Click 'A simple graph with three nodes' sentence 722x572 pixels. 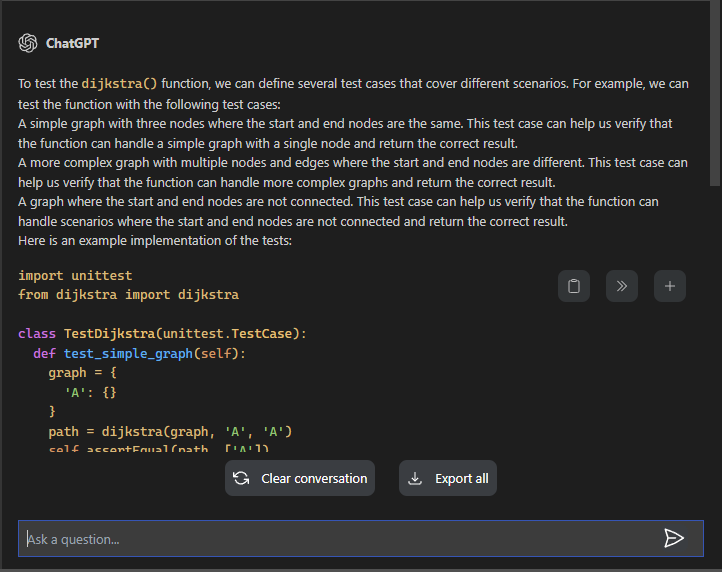(x=345, y=134)
